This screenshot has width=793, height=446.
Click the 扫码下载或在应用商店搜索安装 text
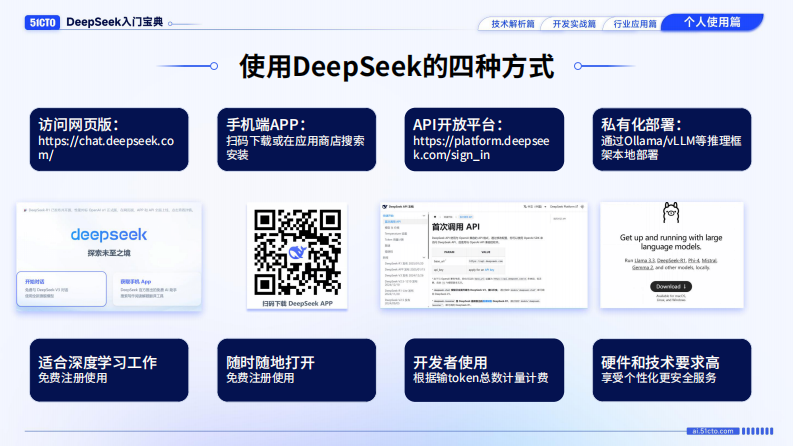[295, 148]
